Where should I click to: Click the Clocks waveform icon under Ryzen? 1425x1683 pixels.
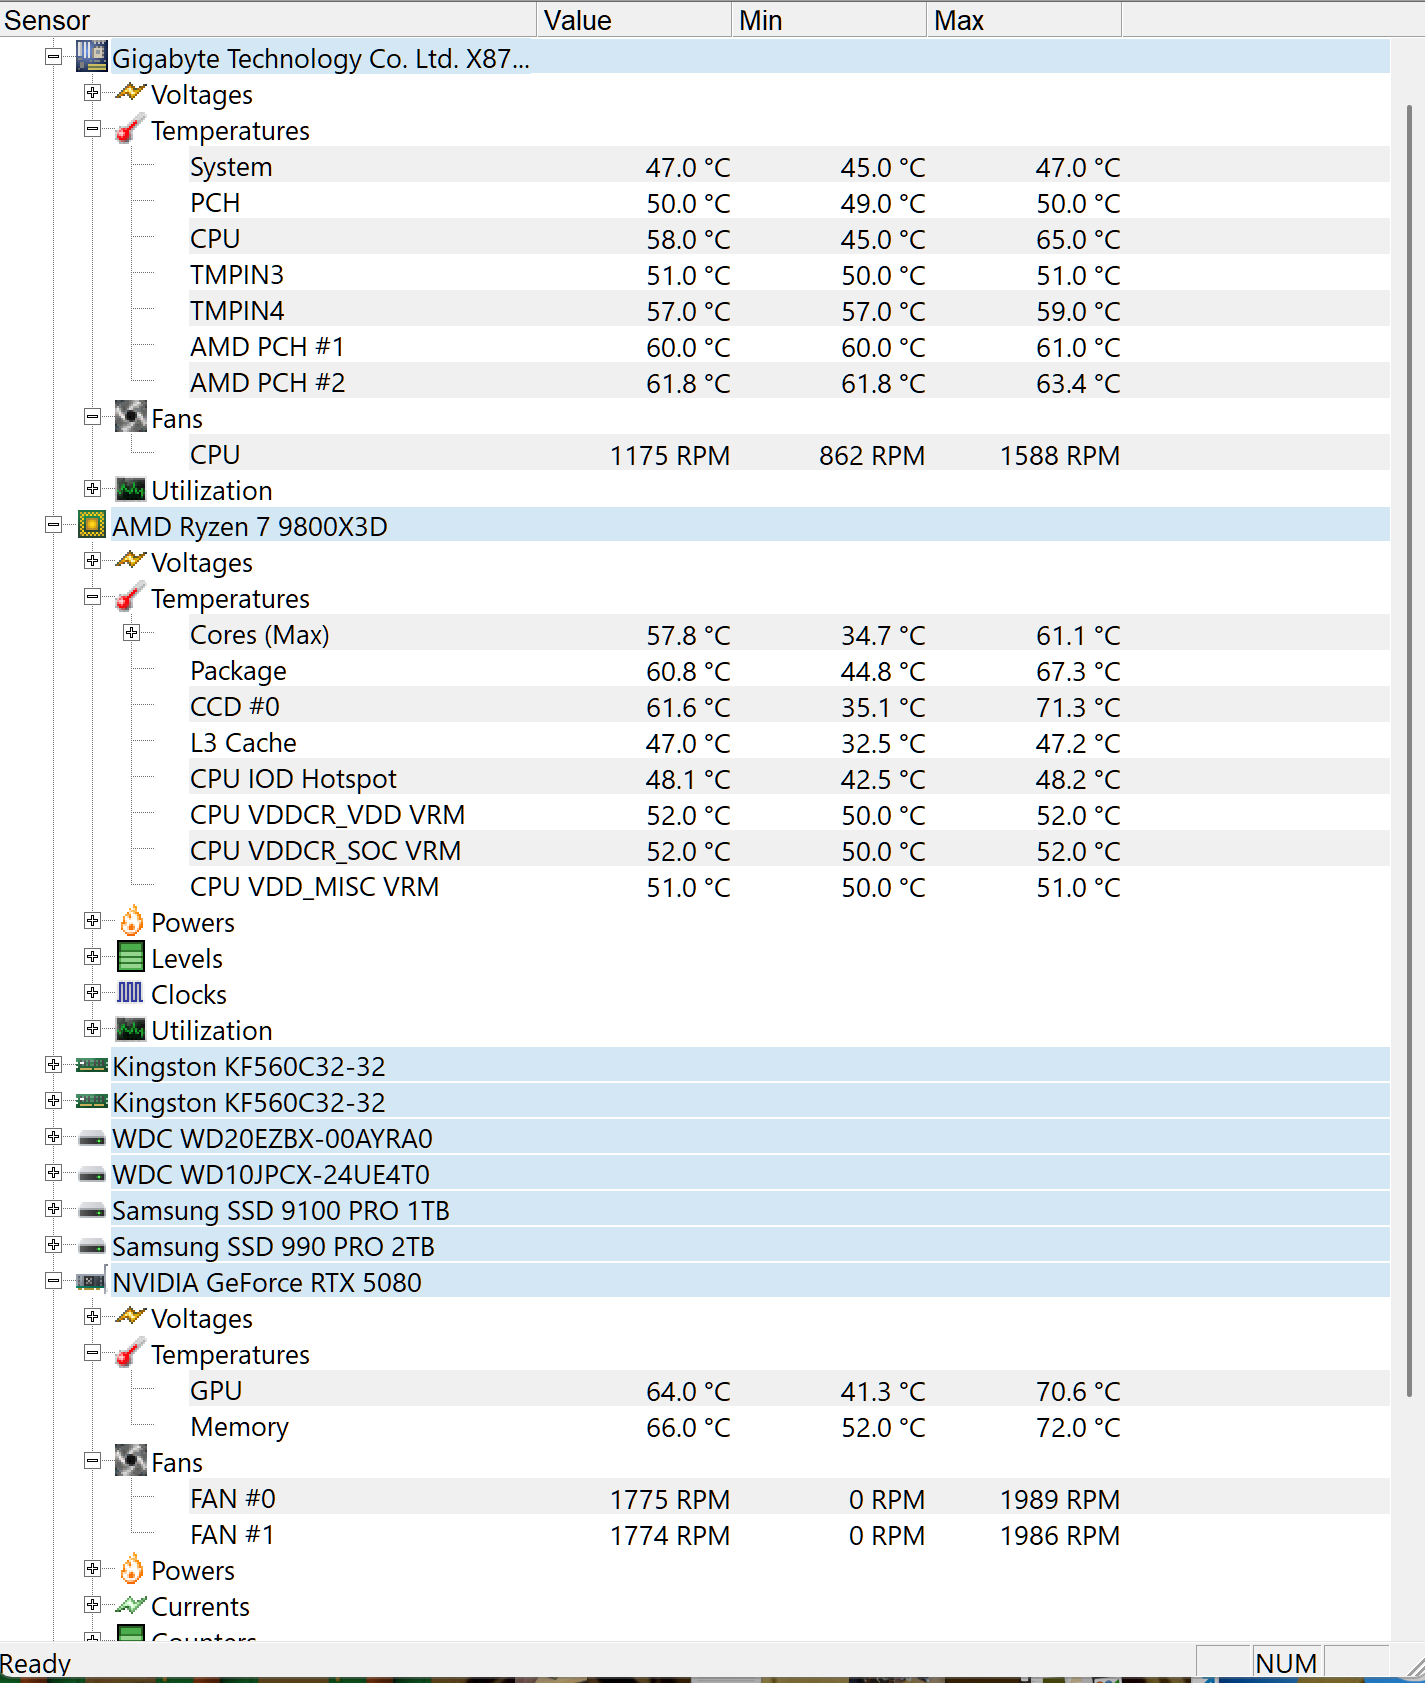point(131,993)
